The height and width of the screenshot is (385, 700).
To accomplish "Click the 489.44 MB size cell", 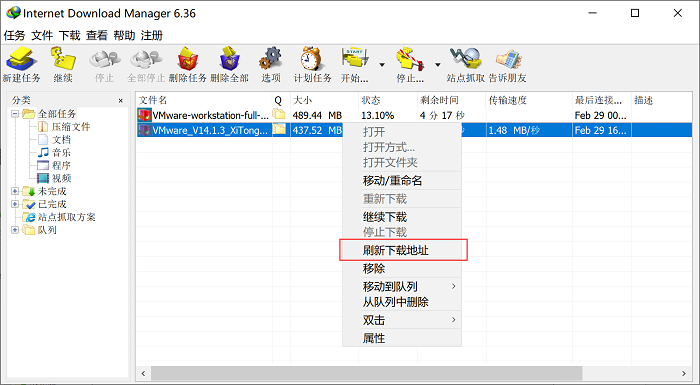I will click(317, 115).
